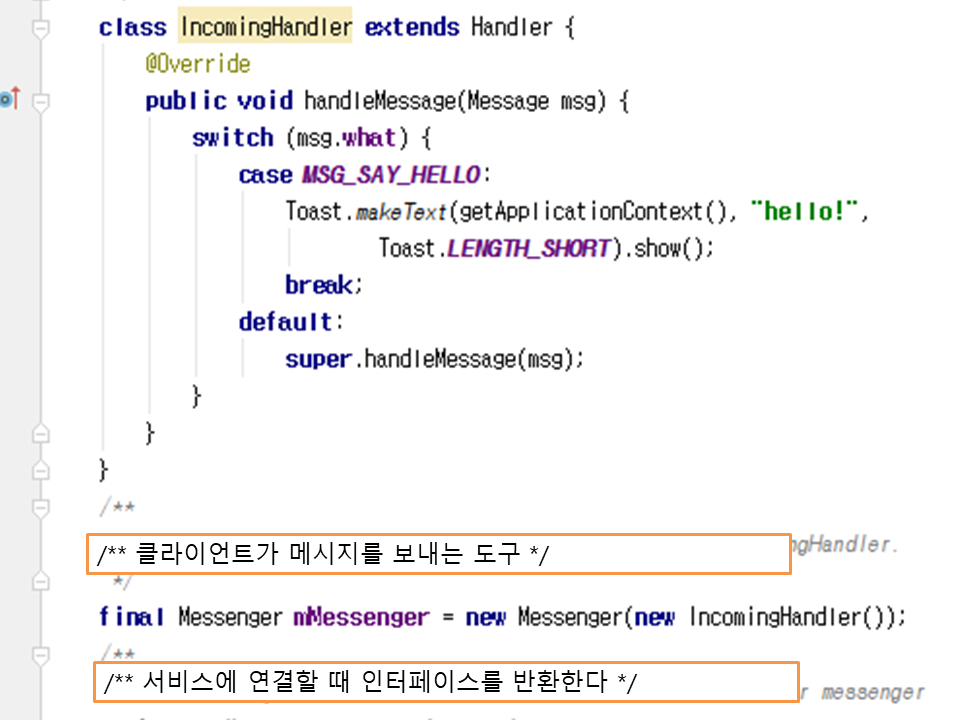This screenshot has width=960, height=720.
Task: Click the getApplicationContext() call
Action: coord(595,212)
